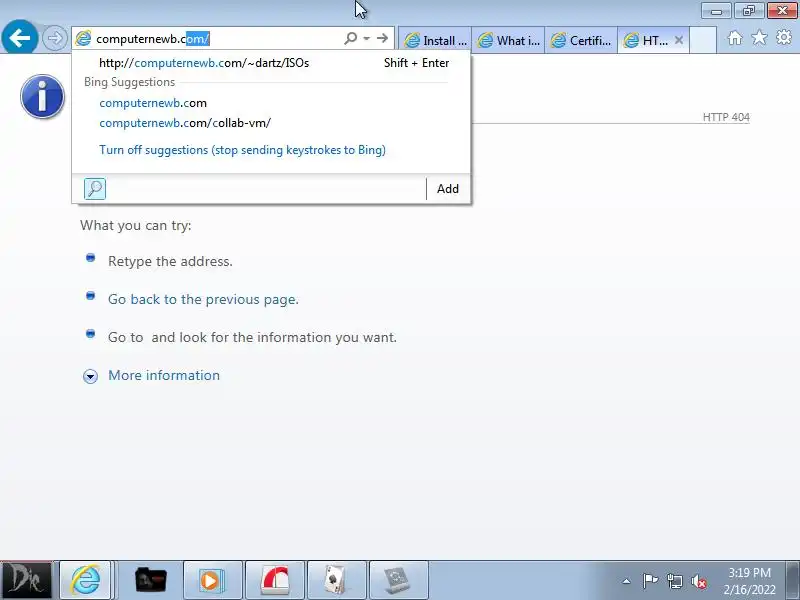Click the blue information icon
The height and width of the screenshot is (600, 800).
coord(42,96)
